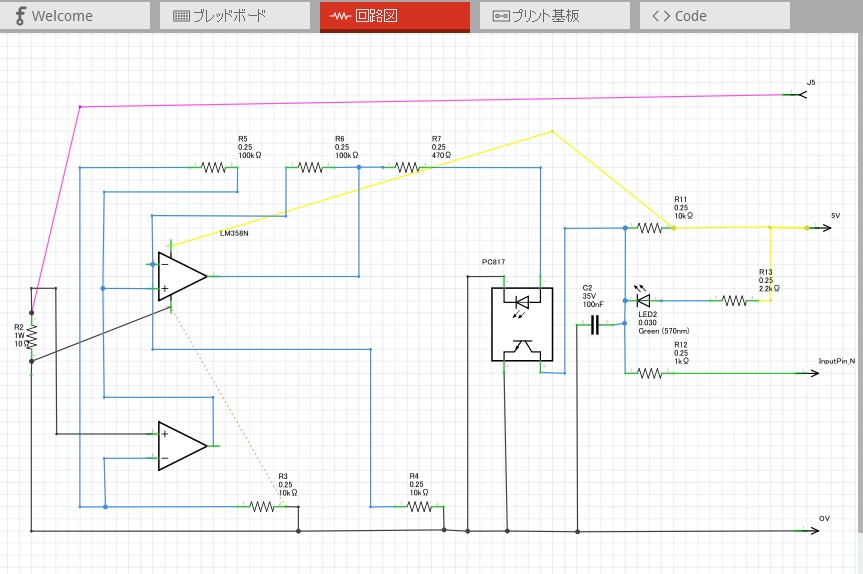The image size is (863, 574).
Task: Open the ブレッドボード tab
Action: [234, 16]
